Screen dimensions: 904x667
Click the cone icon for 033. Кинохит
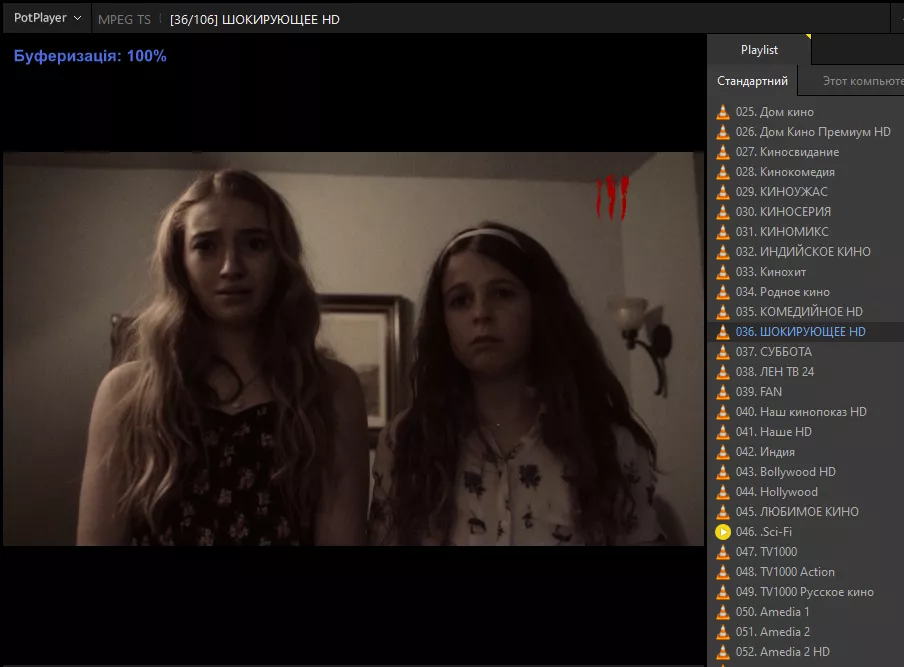[x=722, y=272]
